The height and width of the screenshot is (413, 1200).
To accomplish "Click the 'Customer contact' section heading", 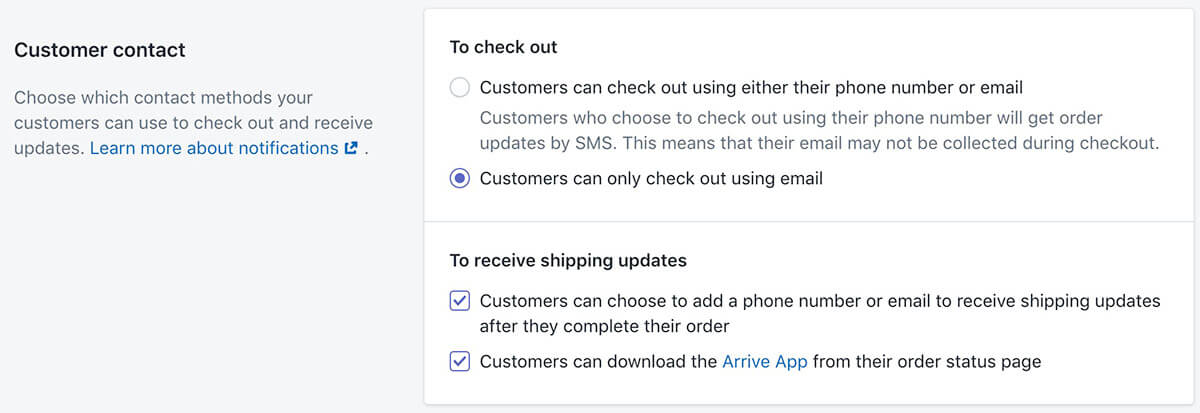I will 100,49.
